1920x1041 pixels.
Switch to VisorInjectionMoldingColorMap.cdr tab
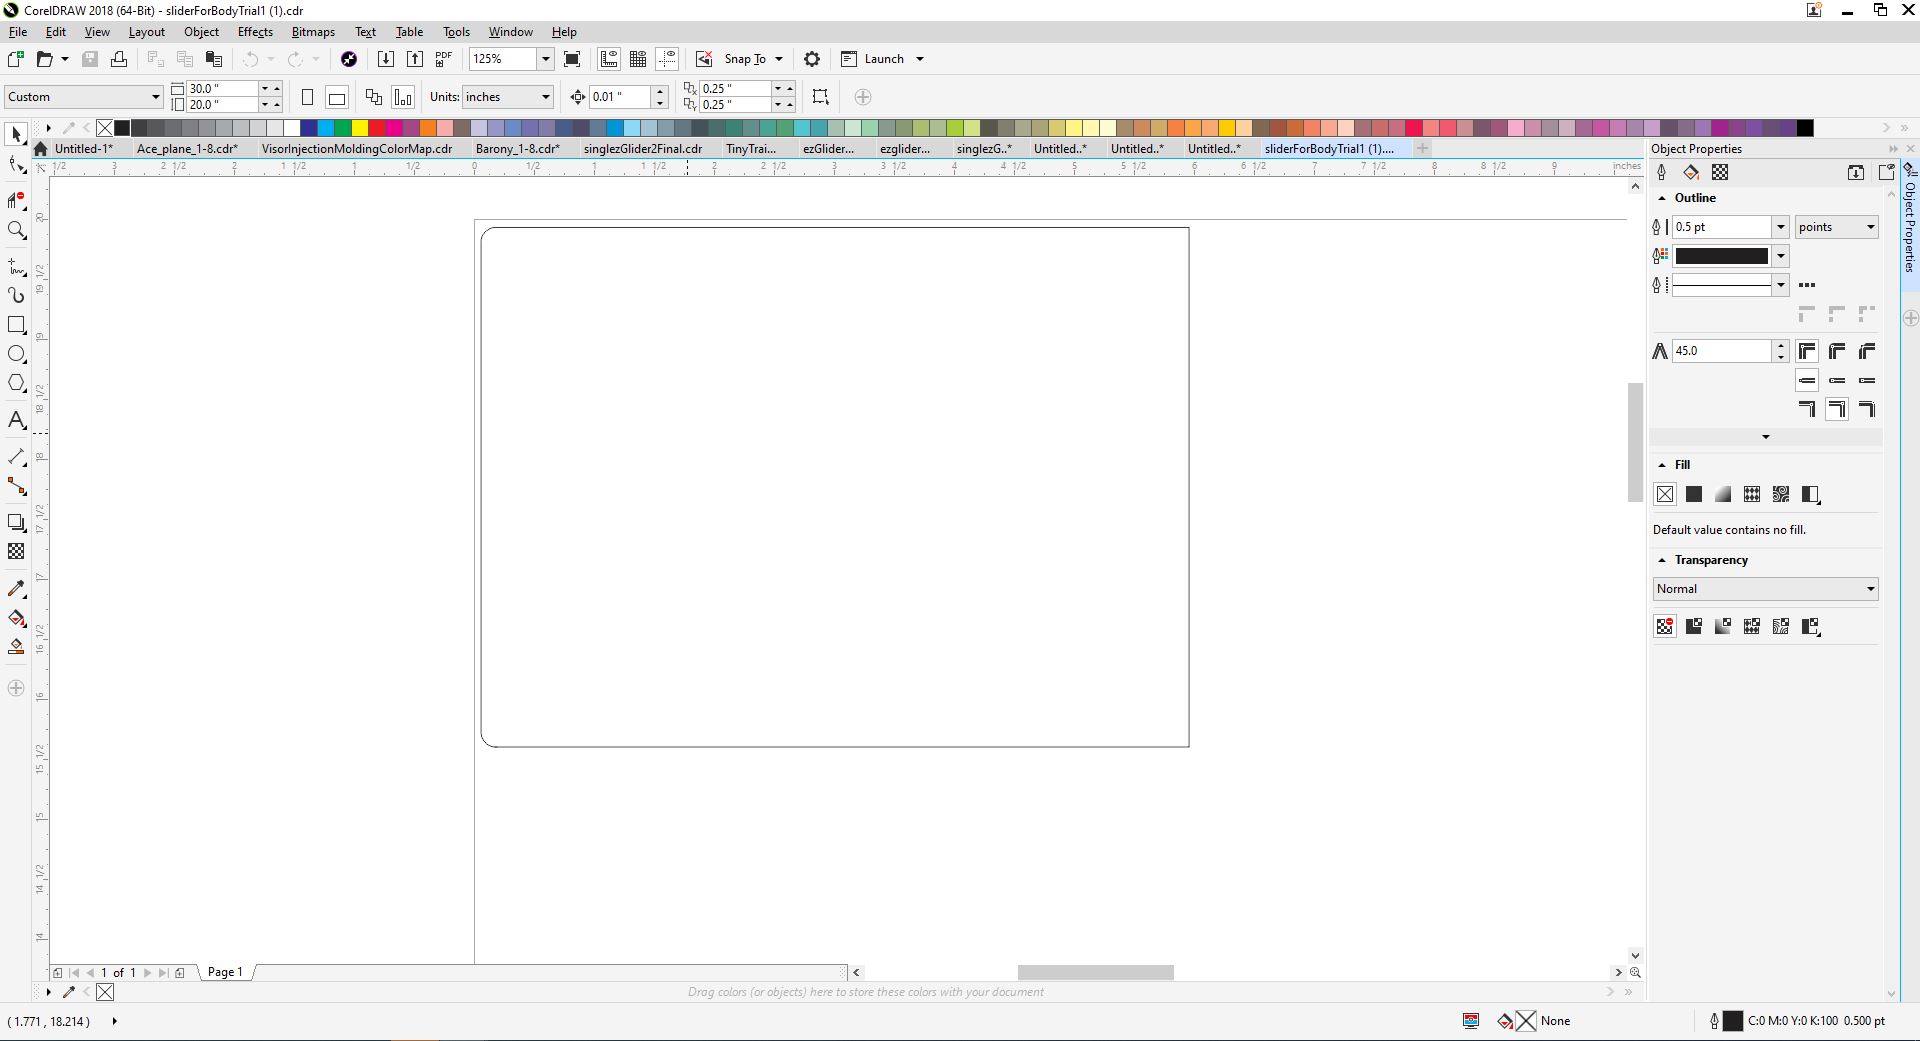click(x=357, y=149)
